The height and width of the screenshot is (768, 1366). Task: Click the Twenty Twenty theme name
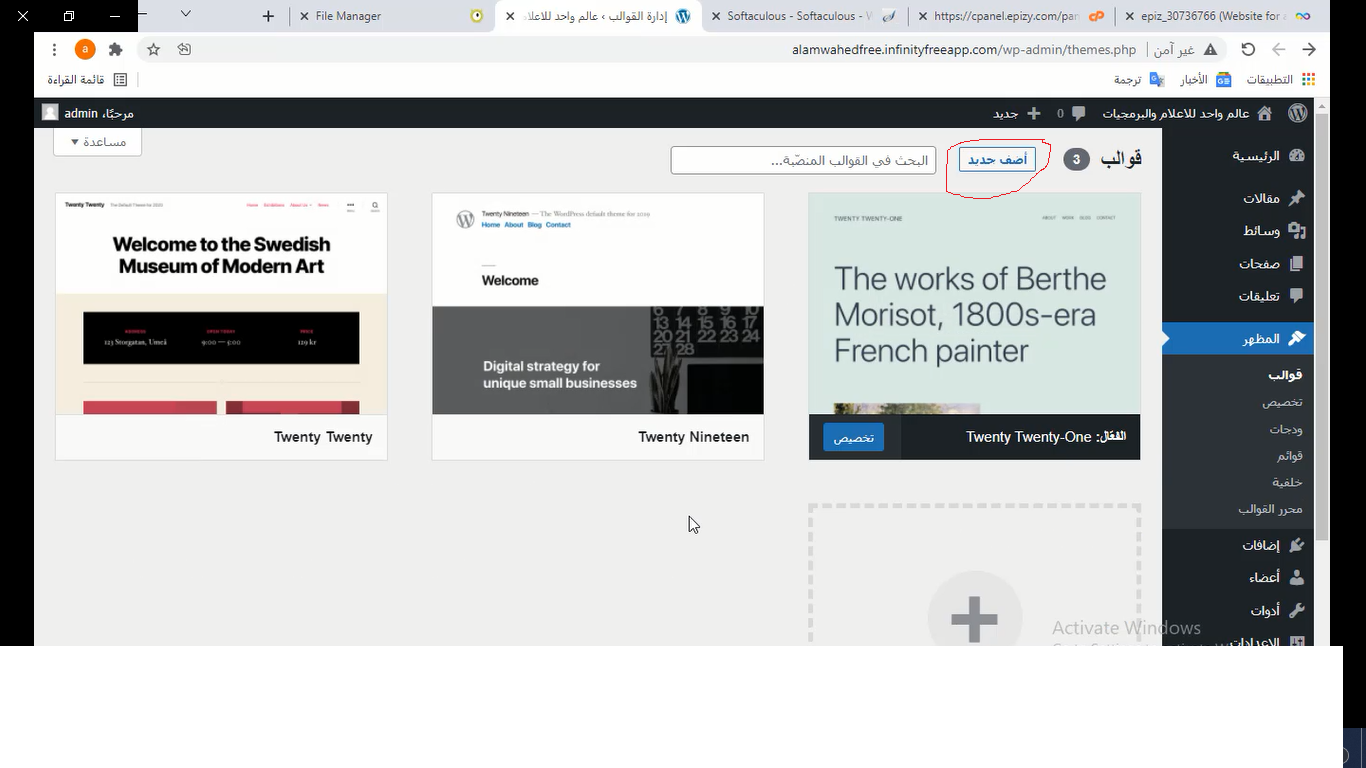(x=323, y=437)
